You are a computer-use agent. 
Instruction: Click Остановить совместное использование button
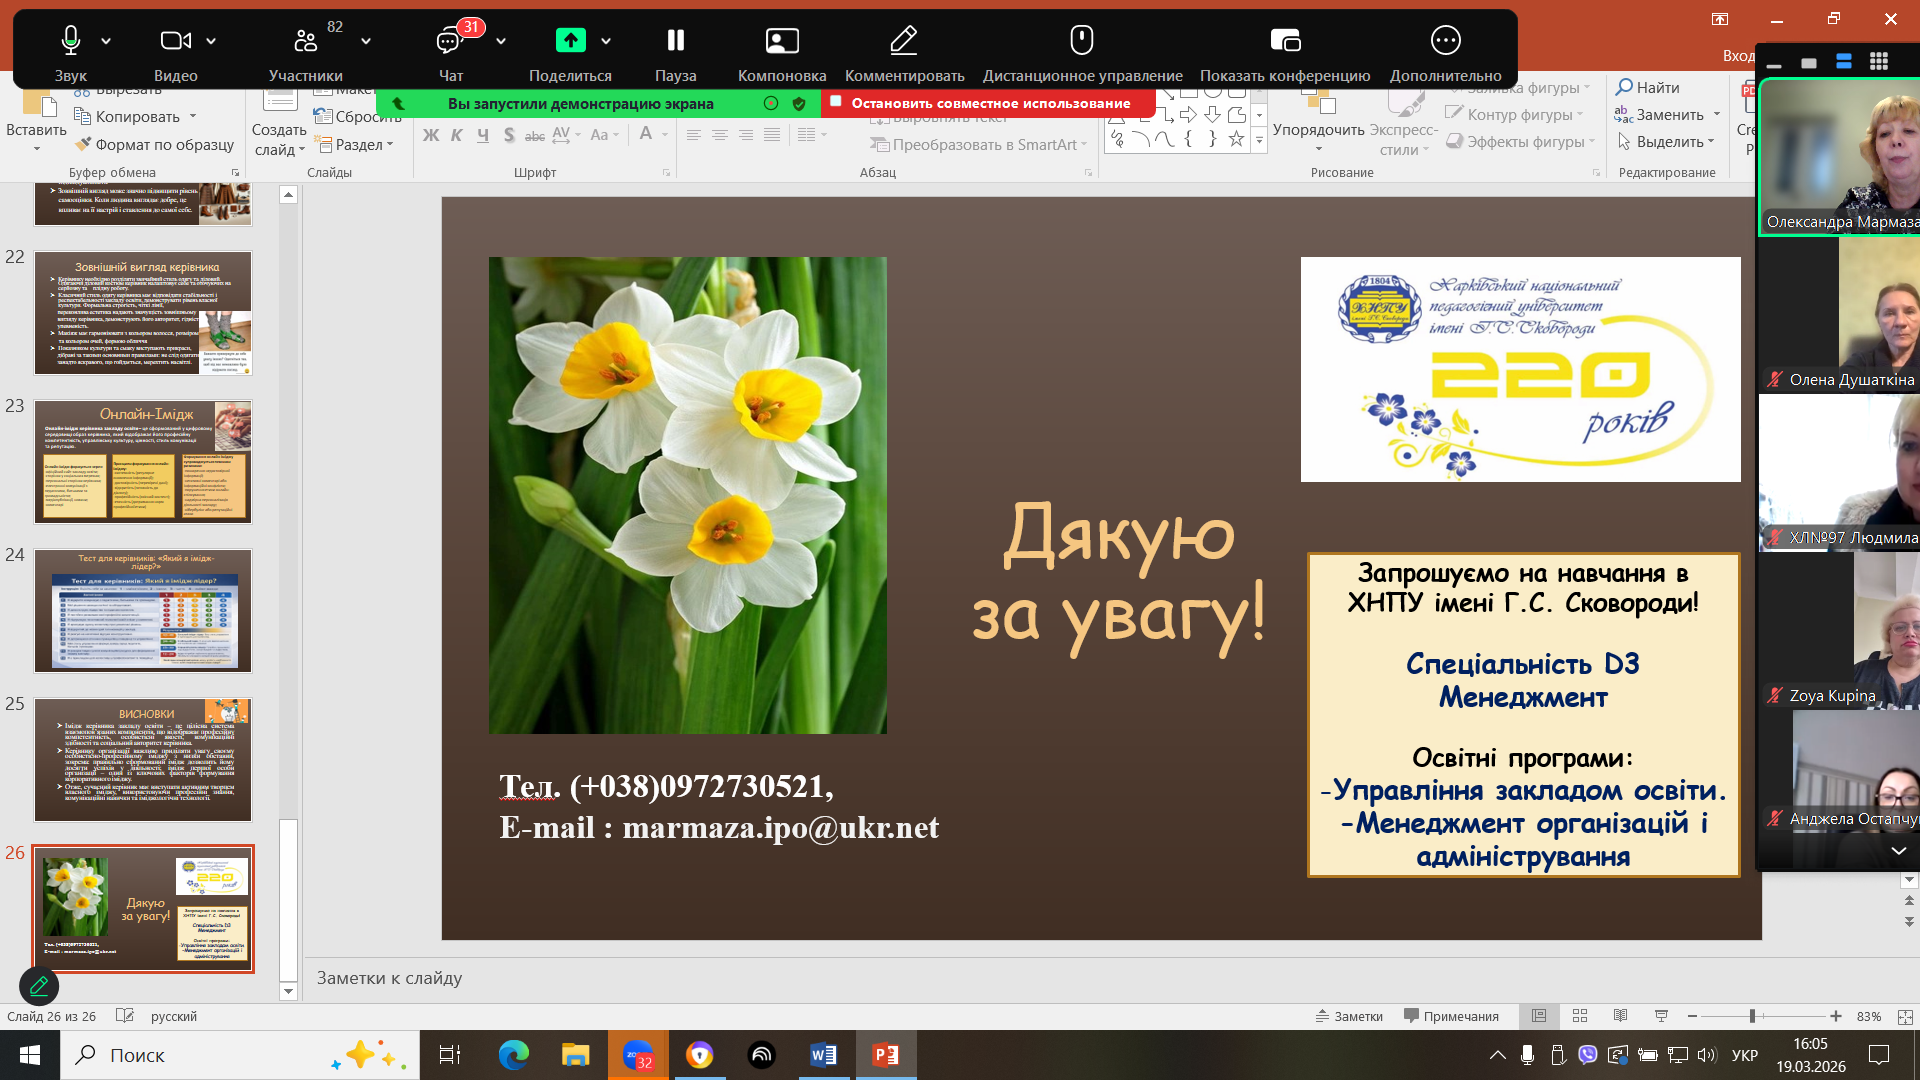pyautogui.click(x=988, y=103)
